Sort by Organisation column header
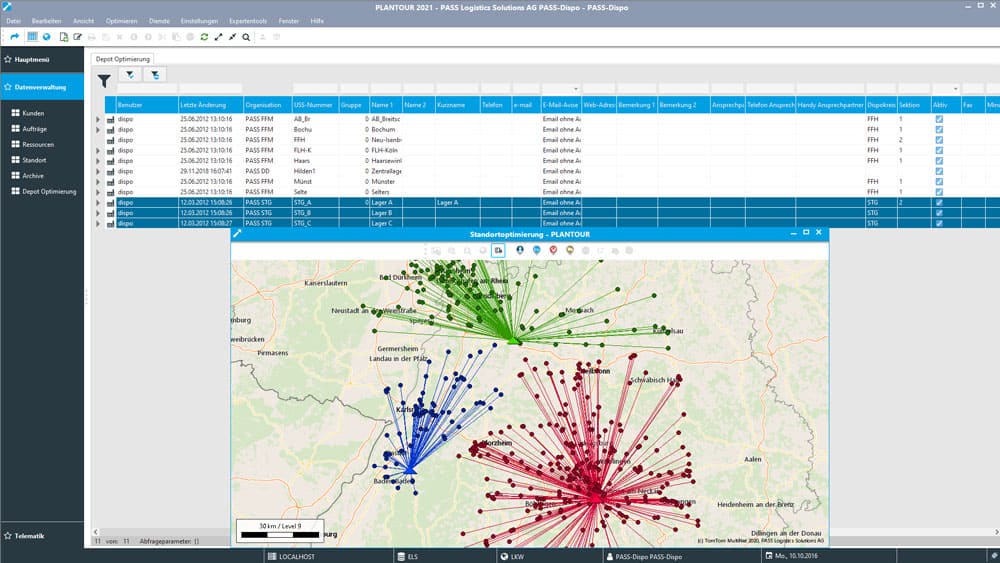 pos(267,105)
